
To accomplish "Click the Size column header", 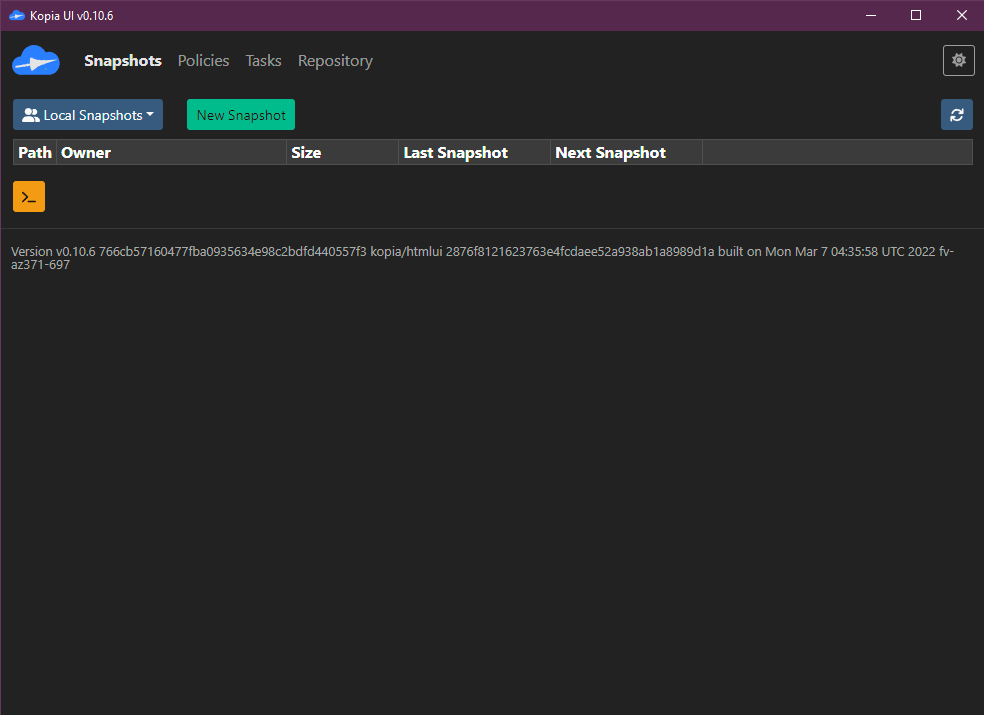I will pos(306,153).
